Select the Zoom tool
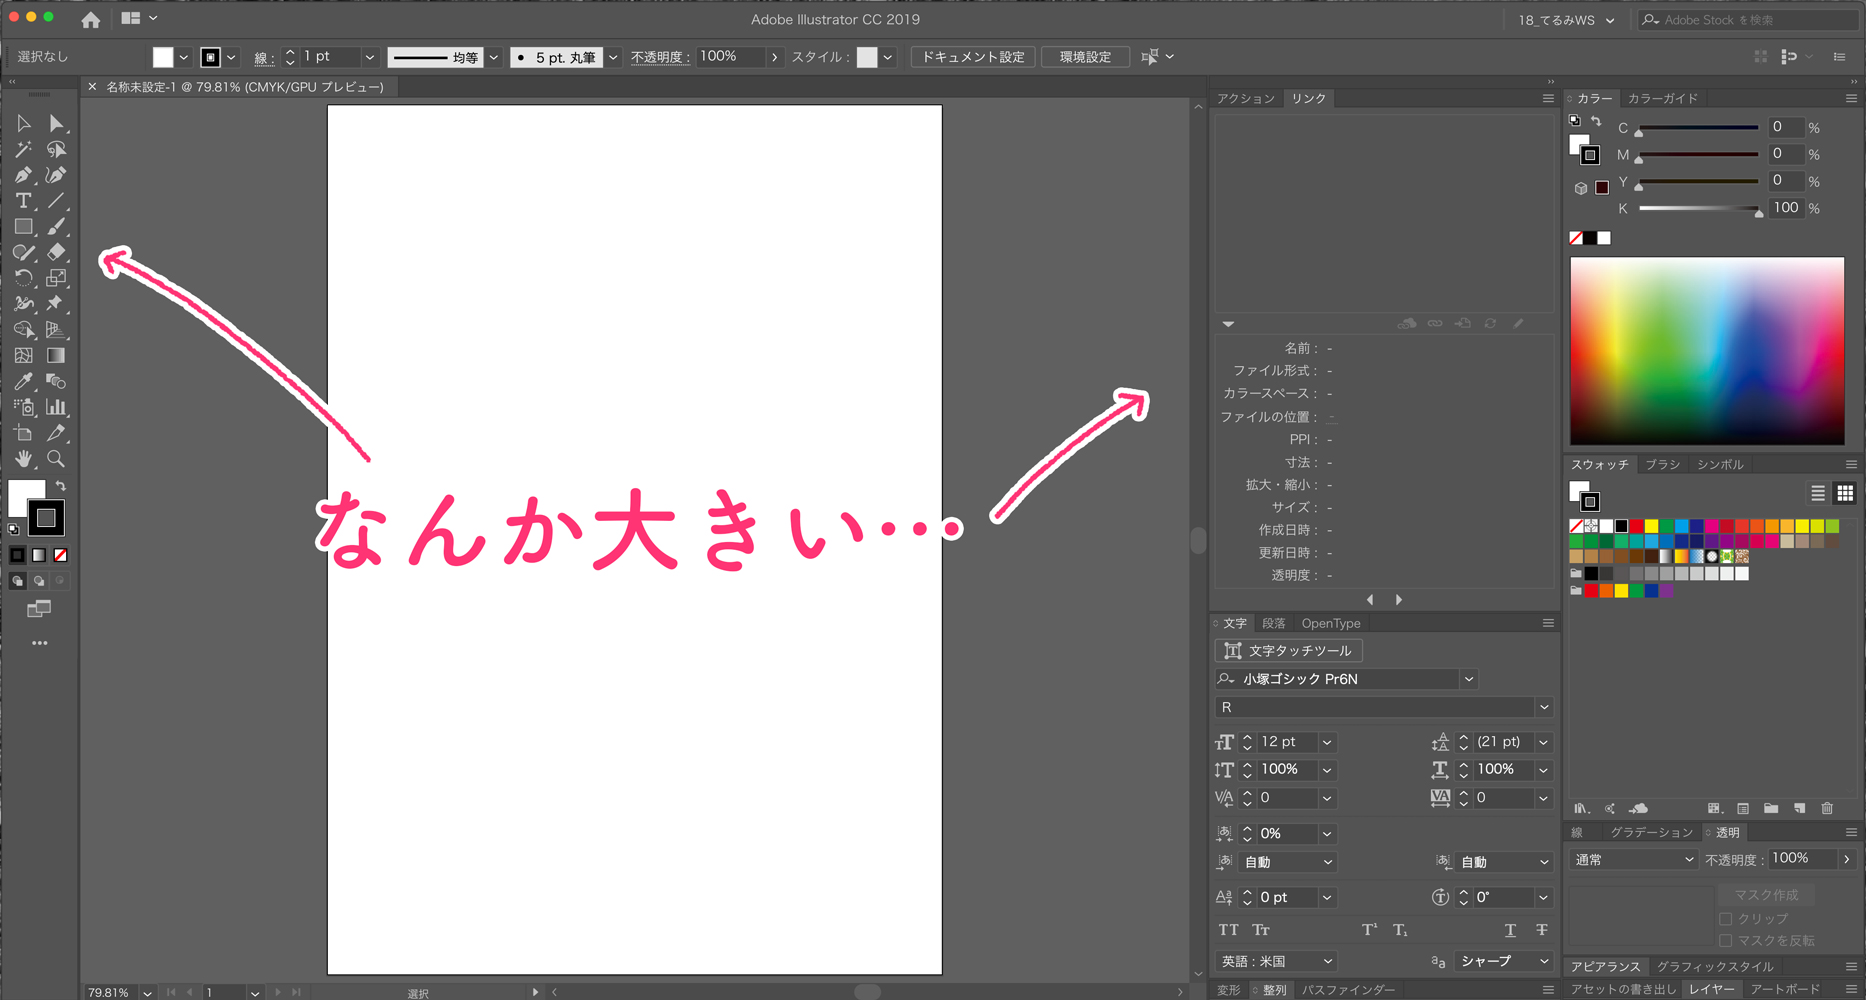 click(56, 459)
